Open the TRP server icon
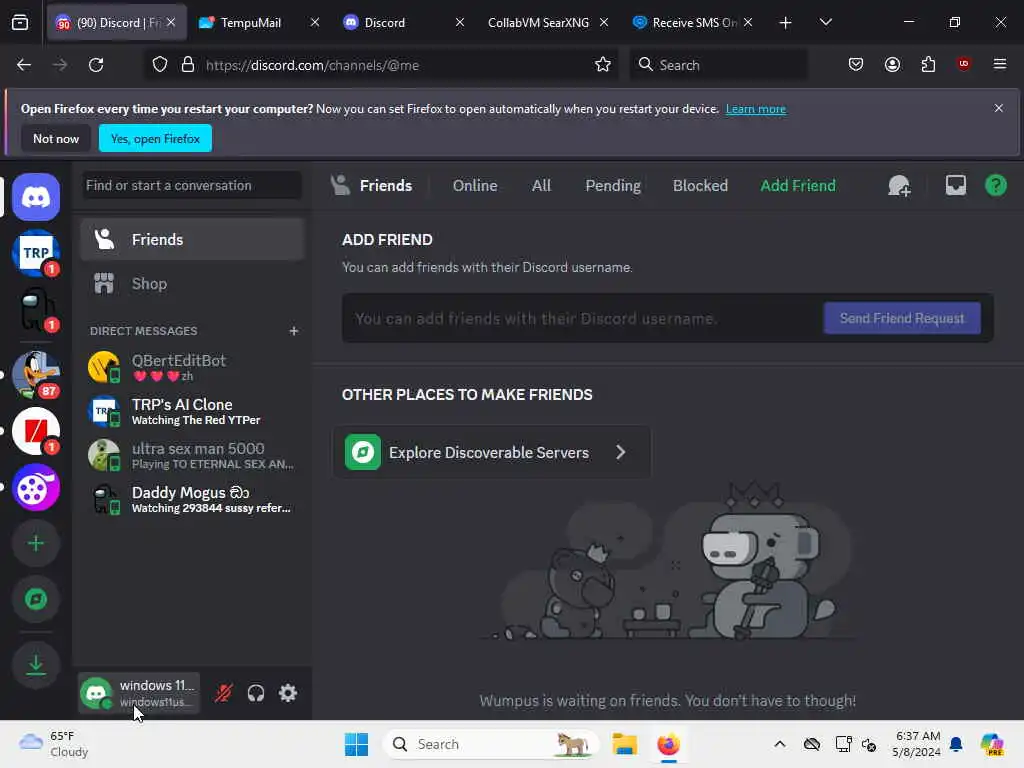This screenshot has width=1024, height=768. [36, 253]
